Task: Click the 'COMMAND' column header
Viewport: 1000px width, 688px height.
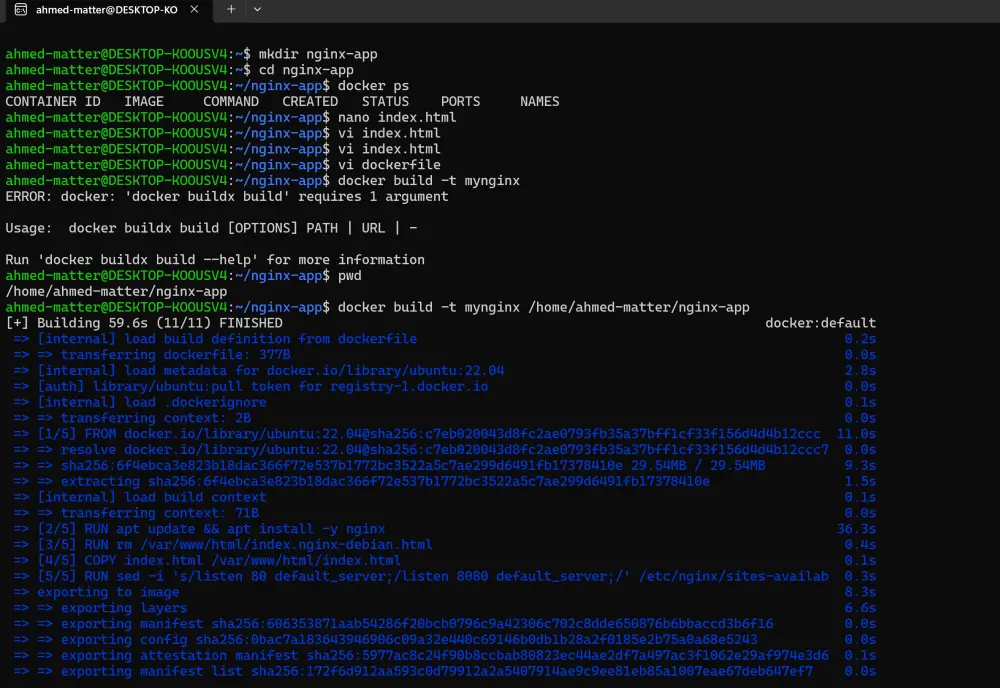Action: pyautogui.click(x=231, y=102)
